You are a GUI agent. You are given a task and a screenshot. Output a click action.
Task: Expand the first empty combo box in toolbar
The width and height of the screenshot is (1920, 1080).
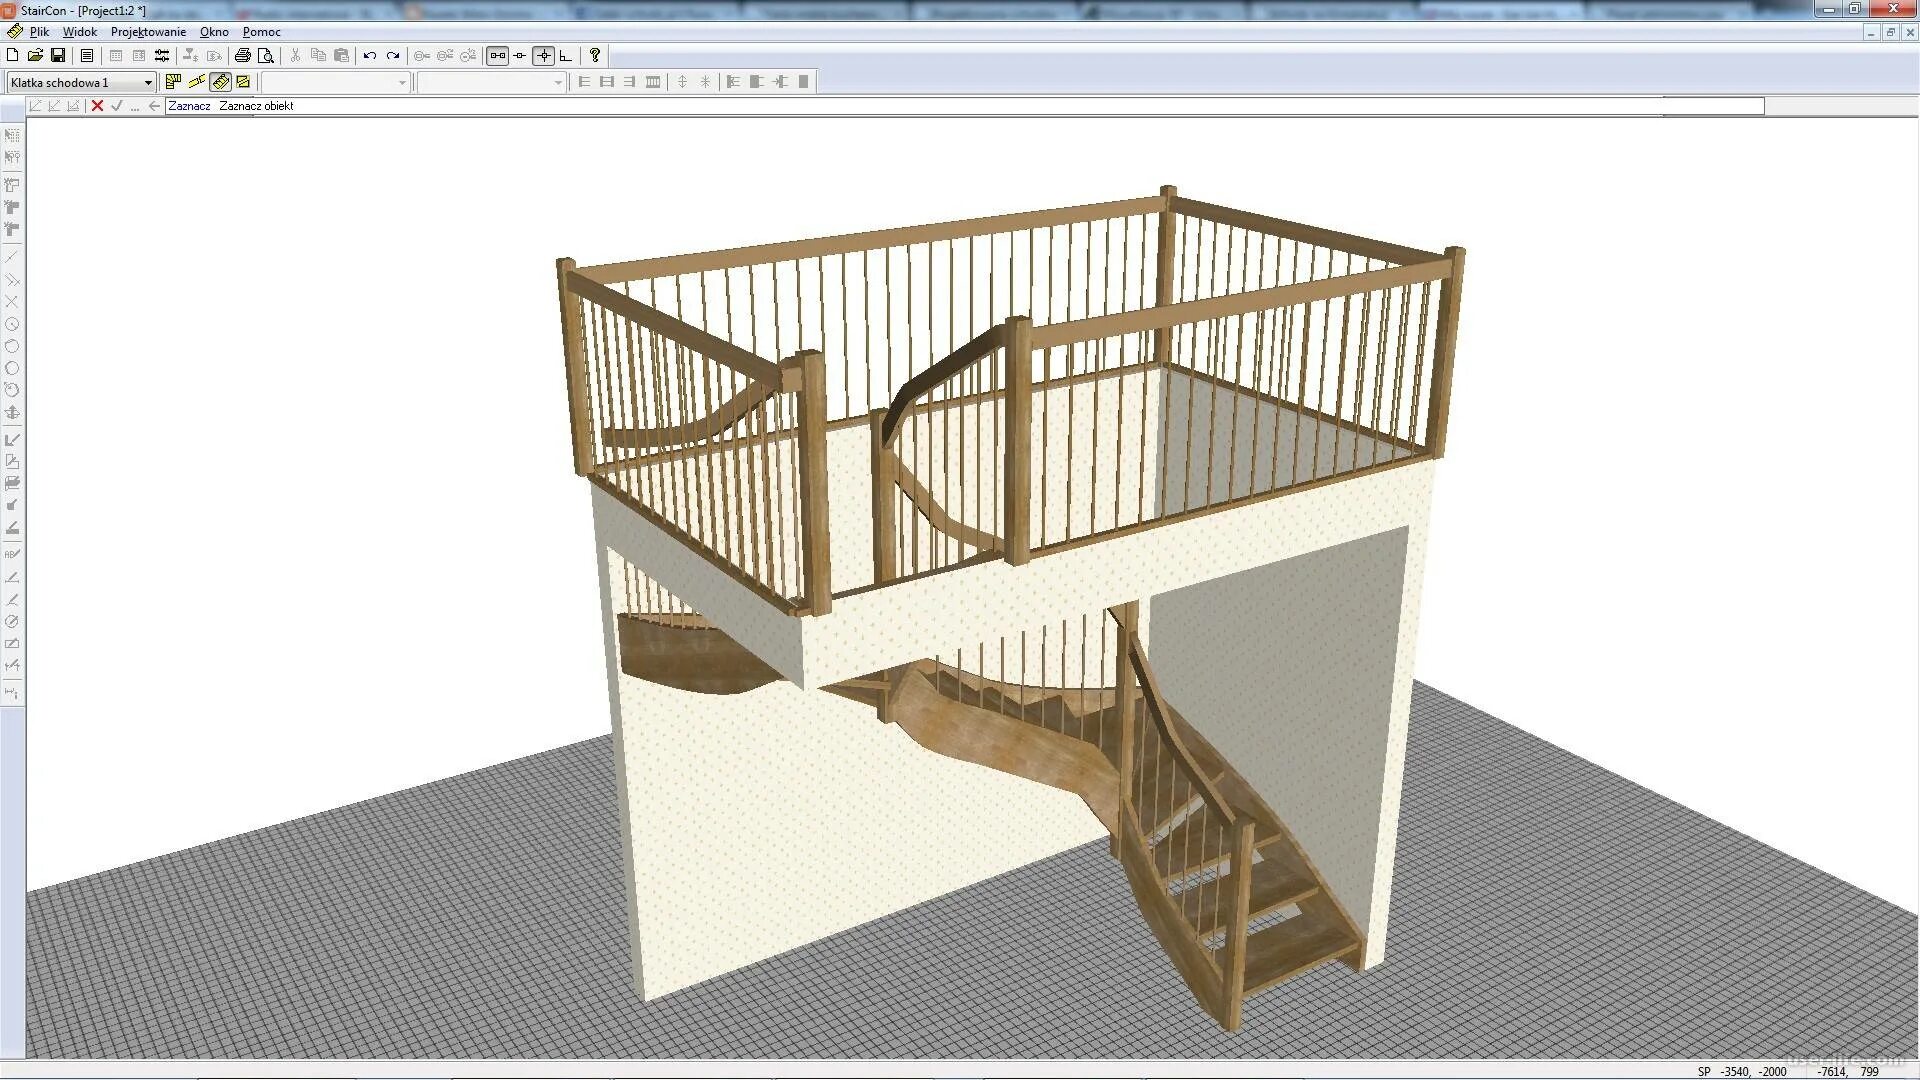[x=402, y=83]
